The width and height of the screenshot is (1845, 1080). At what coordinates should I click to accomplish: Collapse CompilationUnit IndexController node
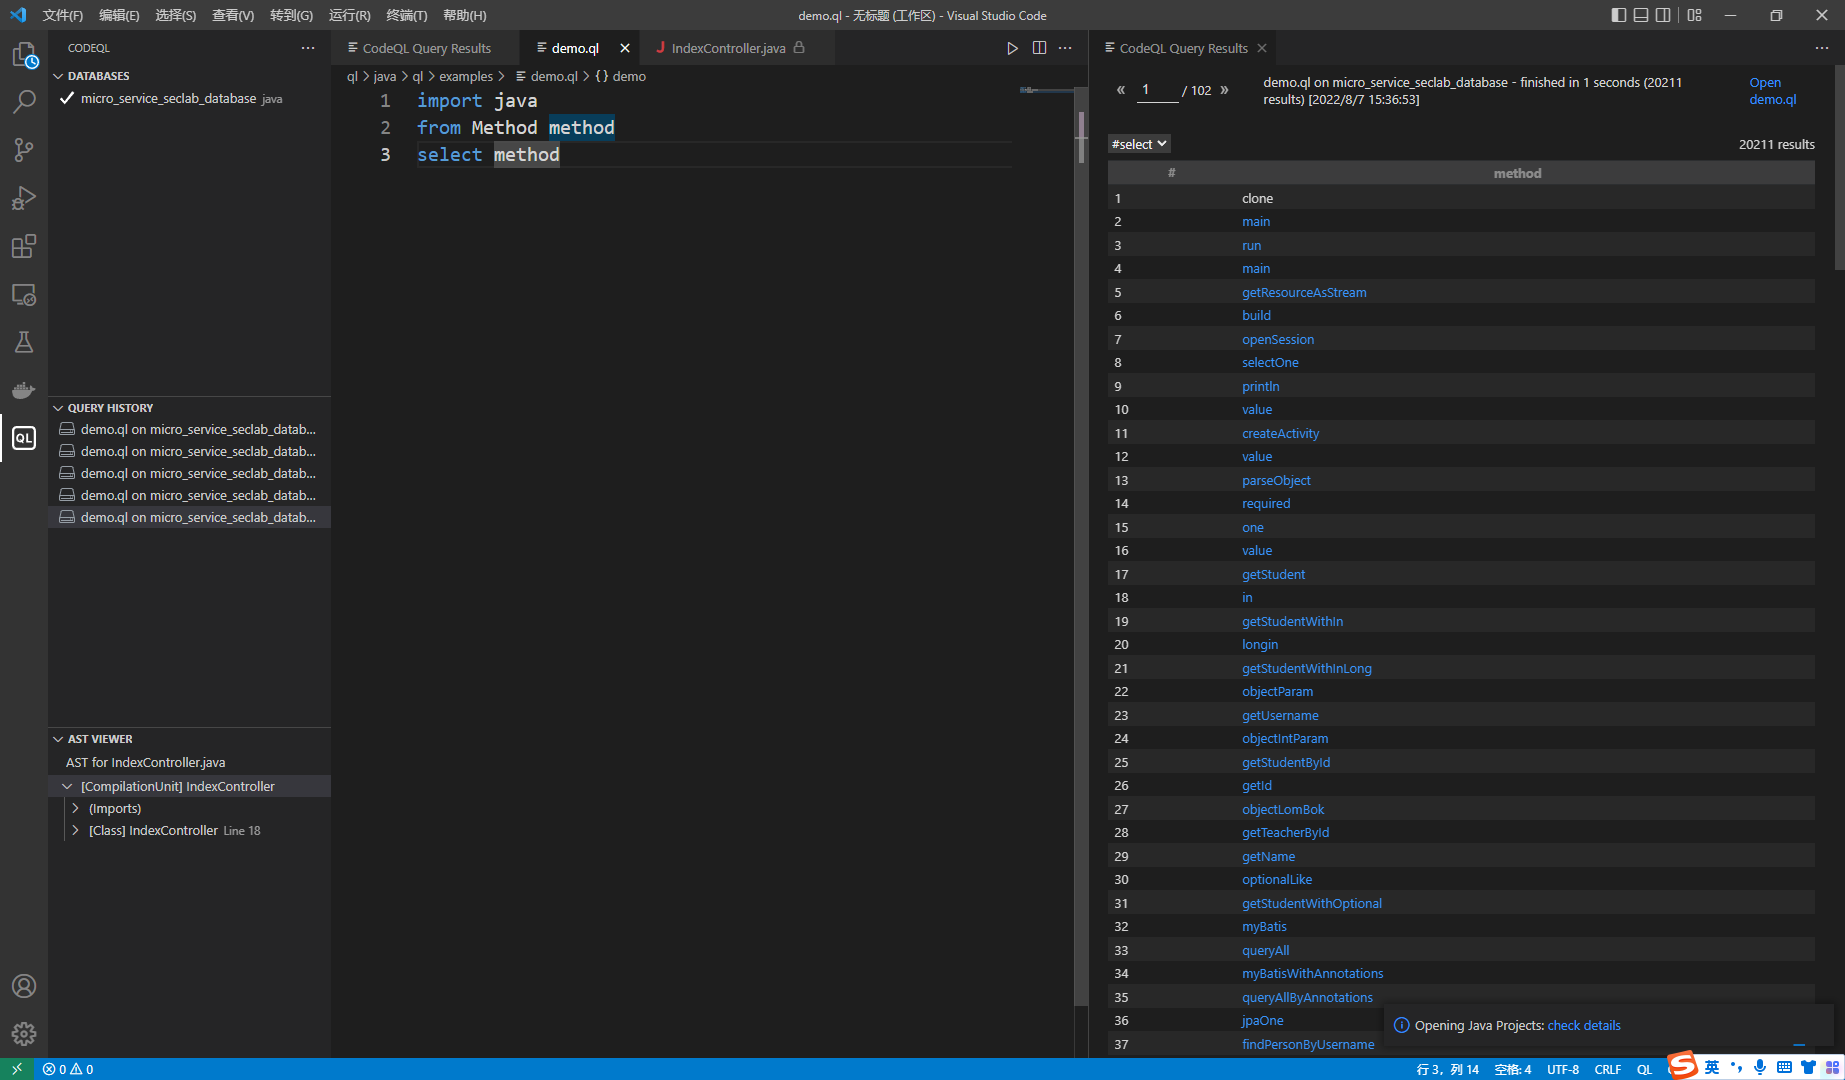pyautogui.click(x=67, y=787)
